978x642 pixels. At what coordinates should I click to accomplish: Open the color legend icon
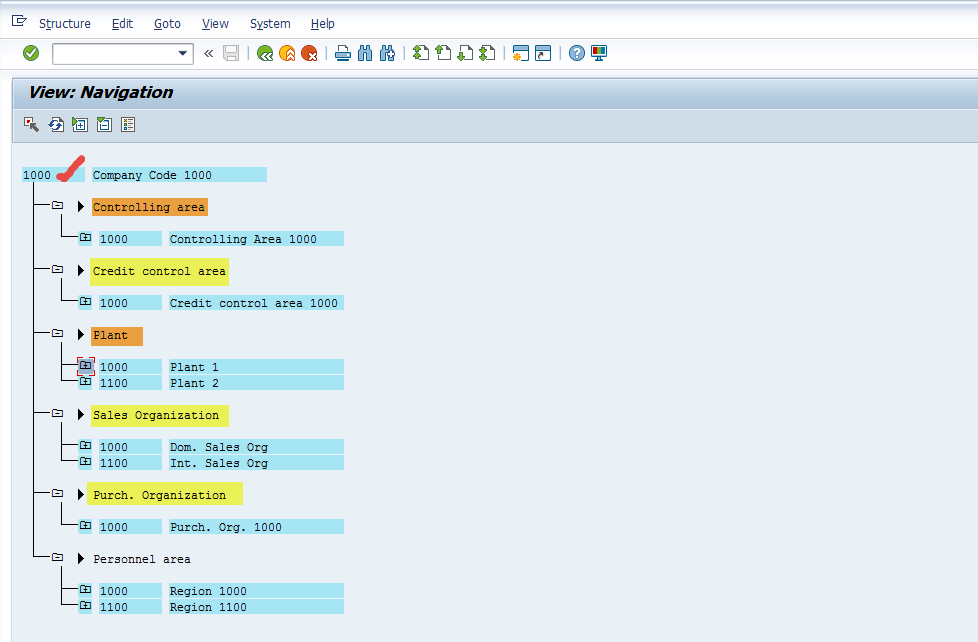tap(128, 124)
